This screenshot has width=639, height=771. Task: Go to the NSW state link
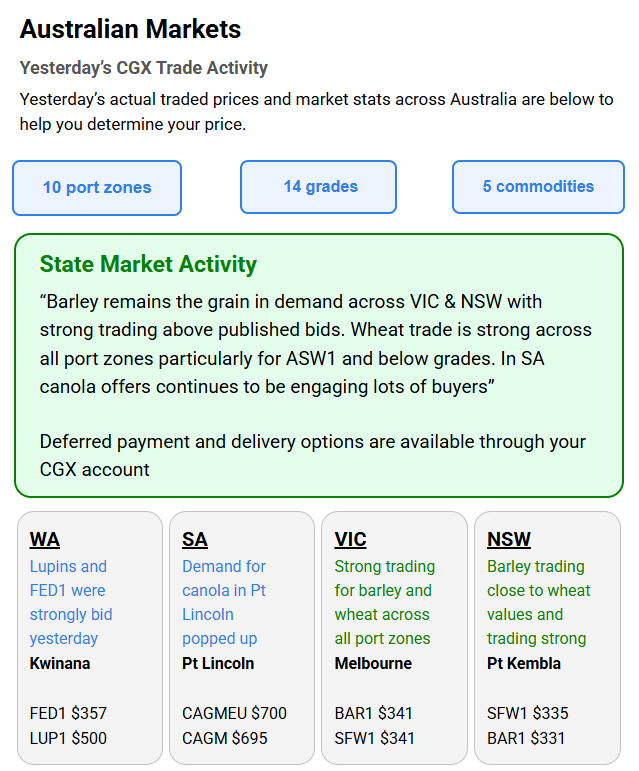508,540
